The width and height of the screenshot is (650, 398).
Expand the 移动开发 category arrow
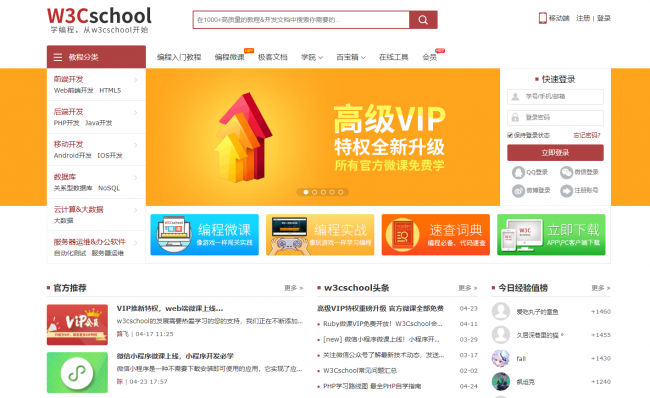[x=136, y=145]
